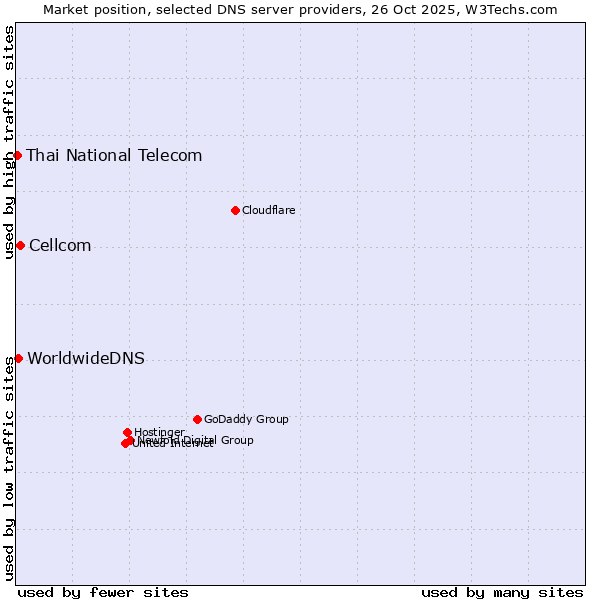Select the 'used by low traffic sites' axis label
This screenshot has width=600, height=600.
pyautogui.click(x=9, y=467)
